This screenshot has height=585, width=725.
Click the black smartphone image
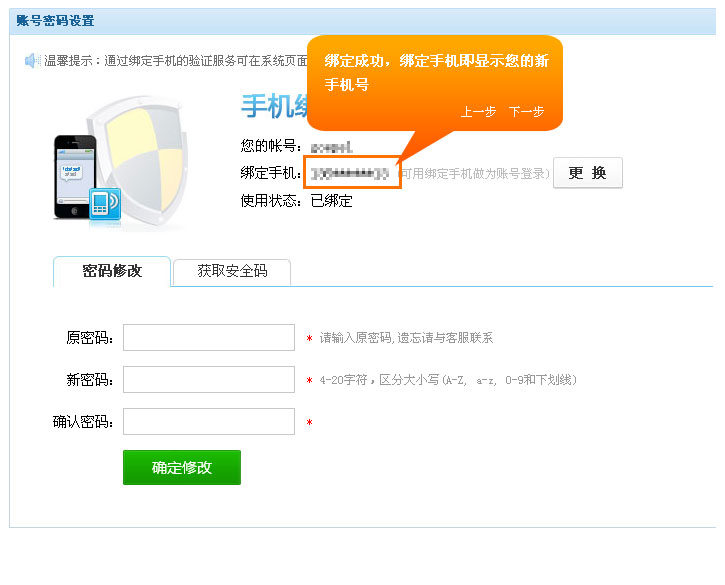tap(73, 176)
